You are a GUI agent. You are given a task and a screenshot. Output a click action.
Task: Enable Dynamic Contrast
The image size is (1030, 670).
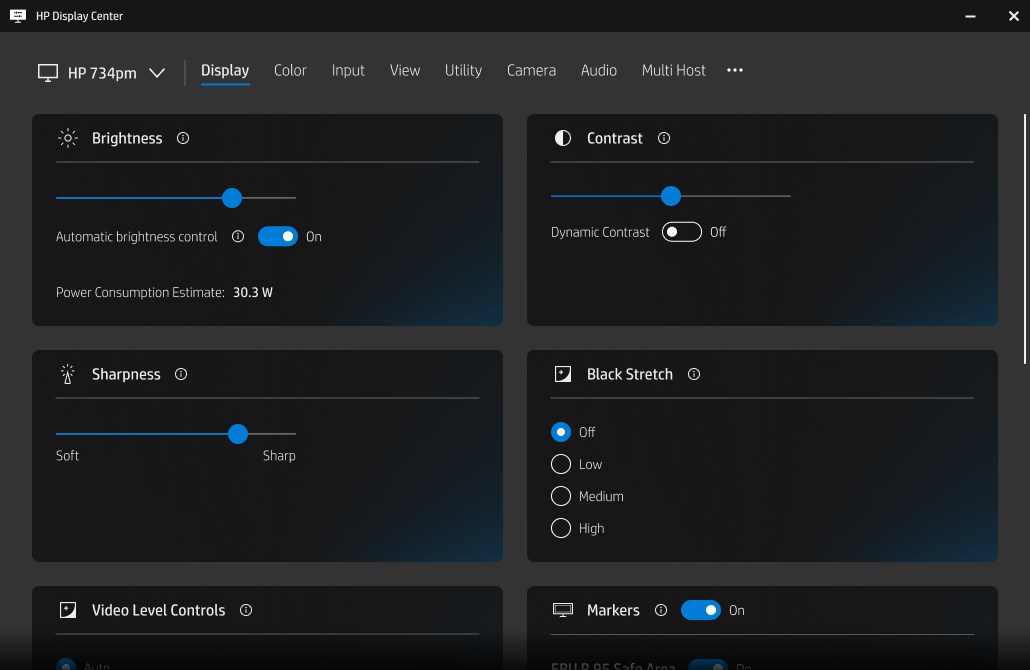tap(682, 231)
